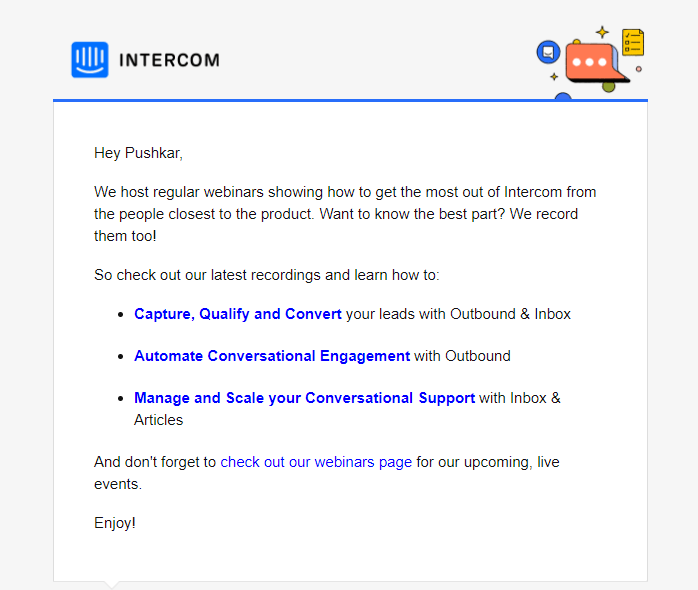Click the Hey Pushkar greeting text
698x590 pixels.
138,153
